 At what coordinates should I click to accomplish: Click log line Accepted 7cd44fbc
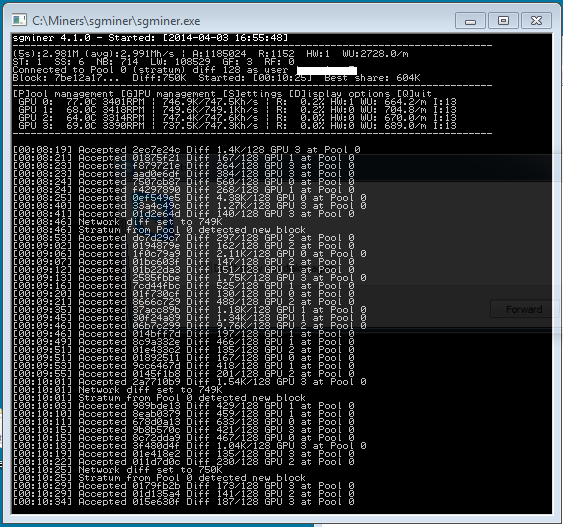183,285
